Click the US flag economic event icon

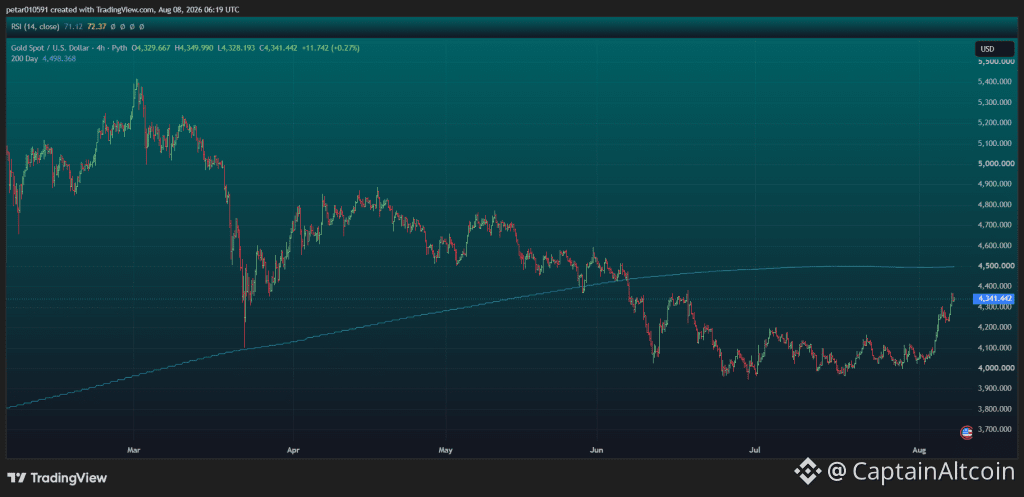click(x=966, y=432)
